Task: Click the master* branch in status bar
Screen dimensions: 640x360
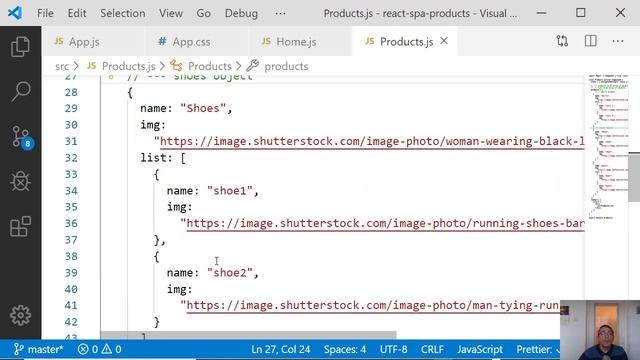Action: click(x=39, y=349)
